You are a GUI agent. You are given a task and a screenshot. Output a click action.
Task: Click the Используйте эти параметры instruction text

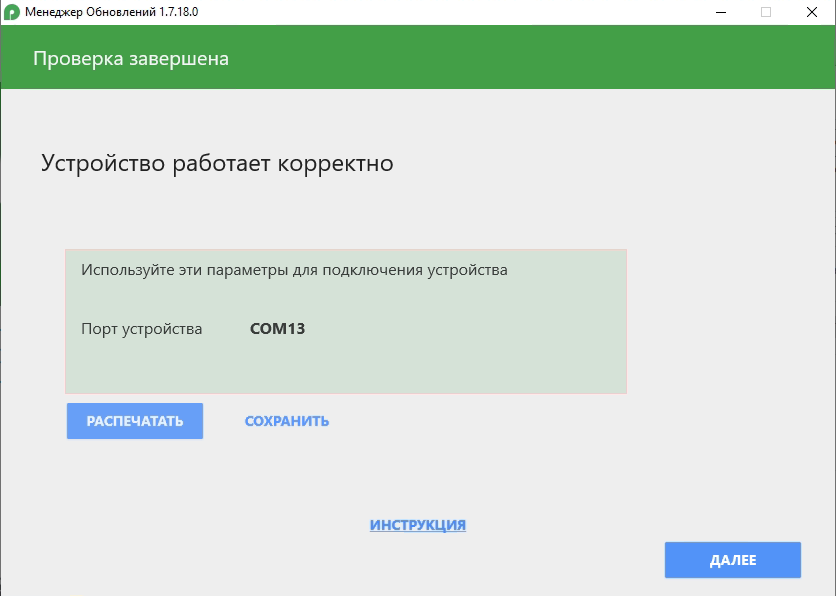[294, 270]
